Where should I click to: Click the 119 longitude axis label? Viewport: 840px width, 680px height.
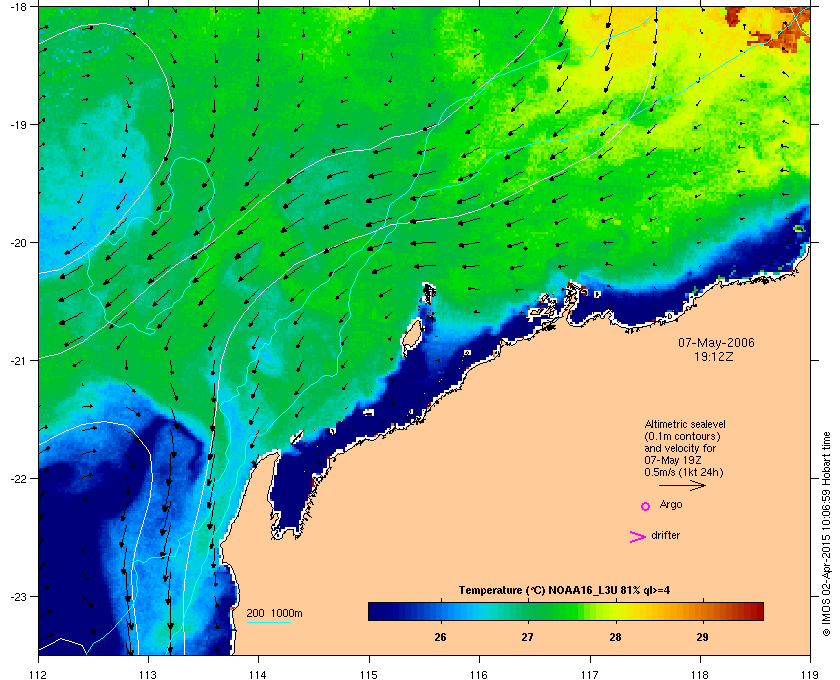(x=810, y=675)
